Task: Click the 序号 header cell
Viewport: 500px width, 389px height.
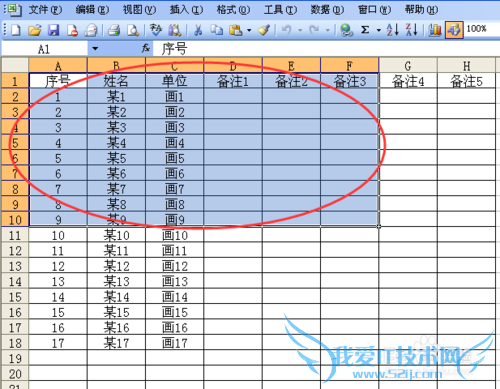Action: (58, 81)
